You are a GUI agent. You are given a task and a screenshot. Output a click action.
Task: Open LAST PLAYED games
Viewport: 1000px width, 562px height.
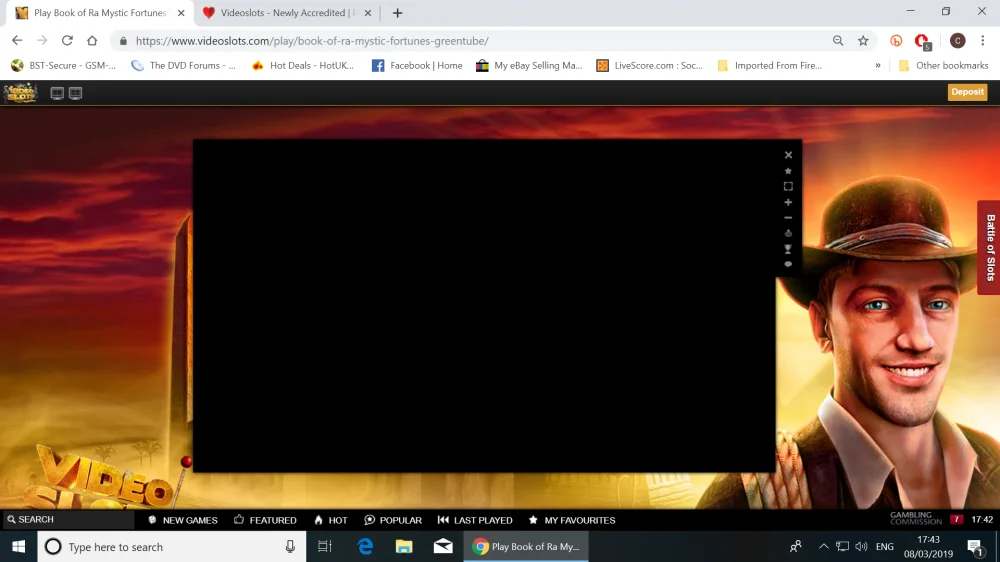pos(475,520)
